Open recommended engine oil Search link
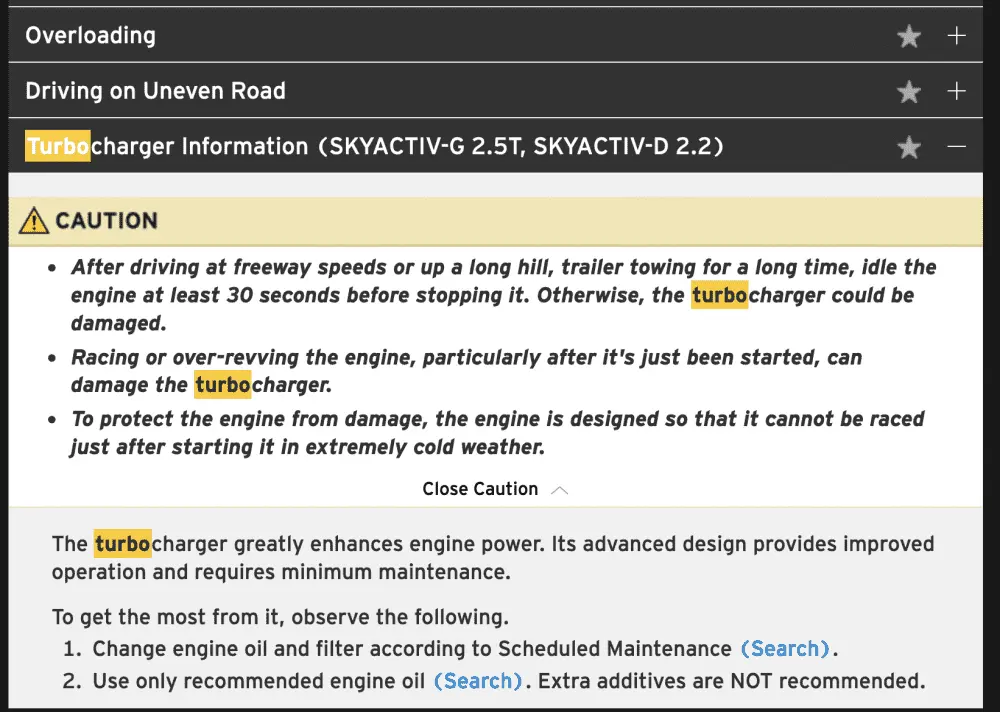The image size is (1000, 712). [x=478, y=681]
